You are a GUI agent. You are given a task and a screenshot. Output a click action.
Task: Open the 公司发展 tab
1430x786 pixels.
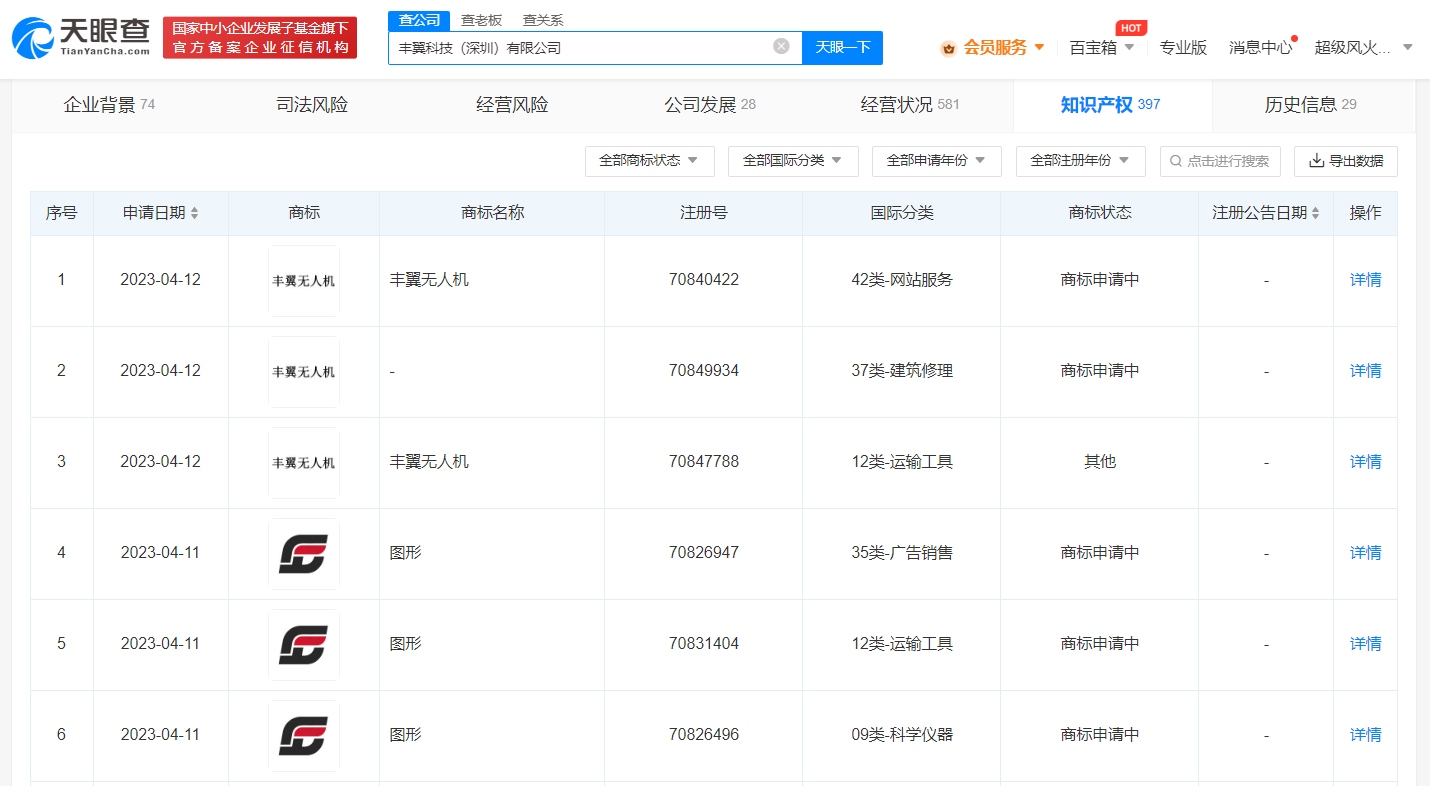click(x=710, y=105)
